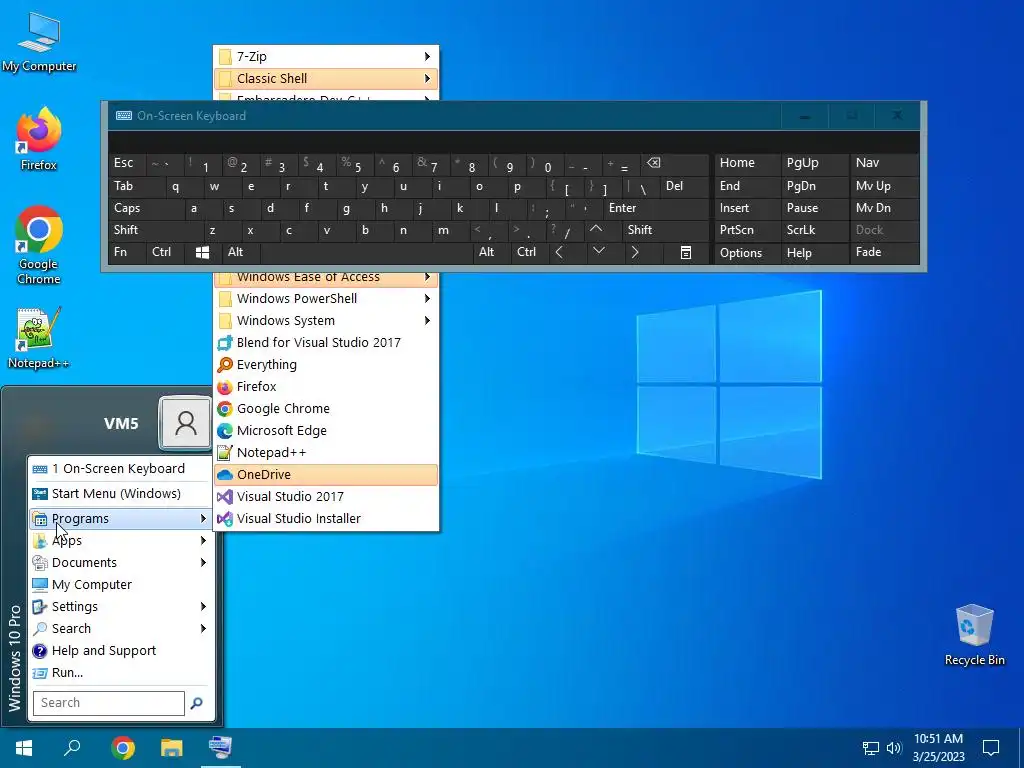Launch Everything from Programs menu
This screenshot has height=768, width=1024.
coord(326,365)
